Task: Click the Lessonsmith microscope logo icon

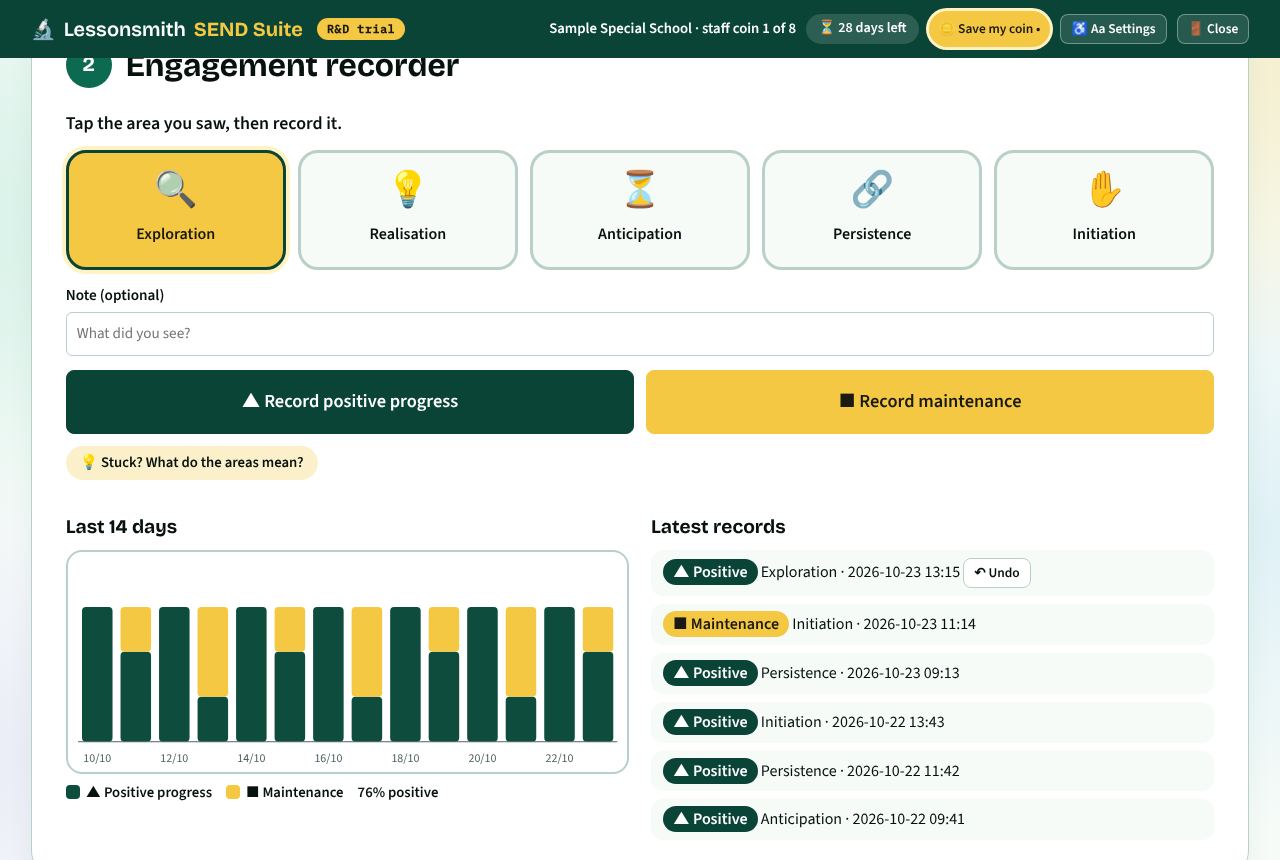Action: 43,29
